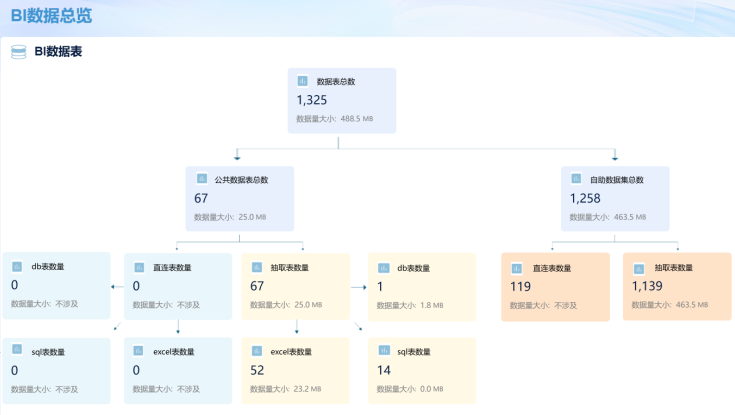Select the yellow sql表数量 card showing 14
The image size is (735, 415).
422,370
